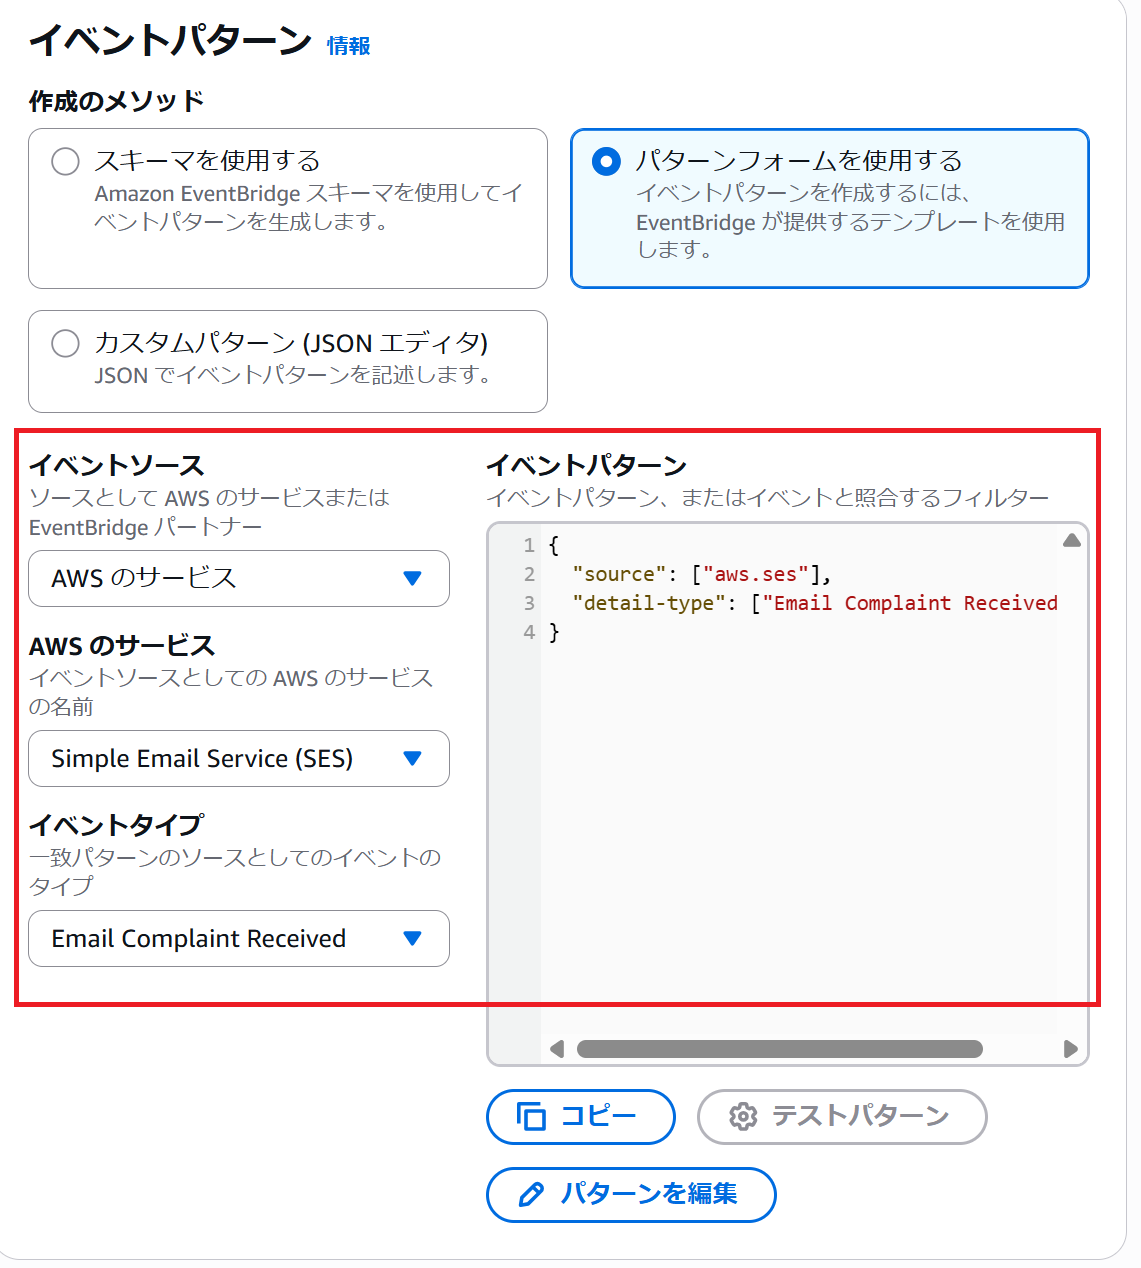The height and width of the screenshot is (1268, 1141).
Task: Click the up scroll arrow in code editor
Action: tap(1071, 541)
